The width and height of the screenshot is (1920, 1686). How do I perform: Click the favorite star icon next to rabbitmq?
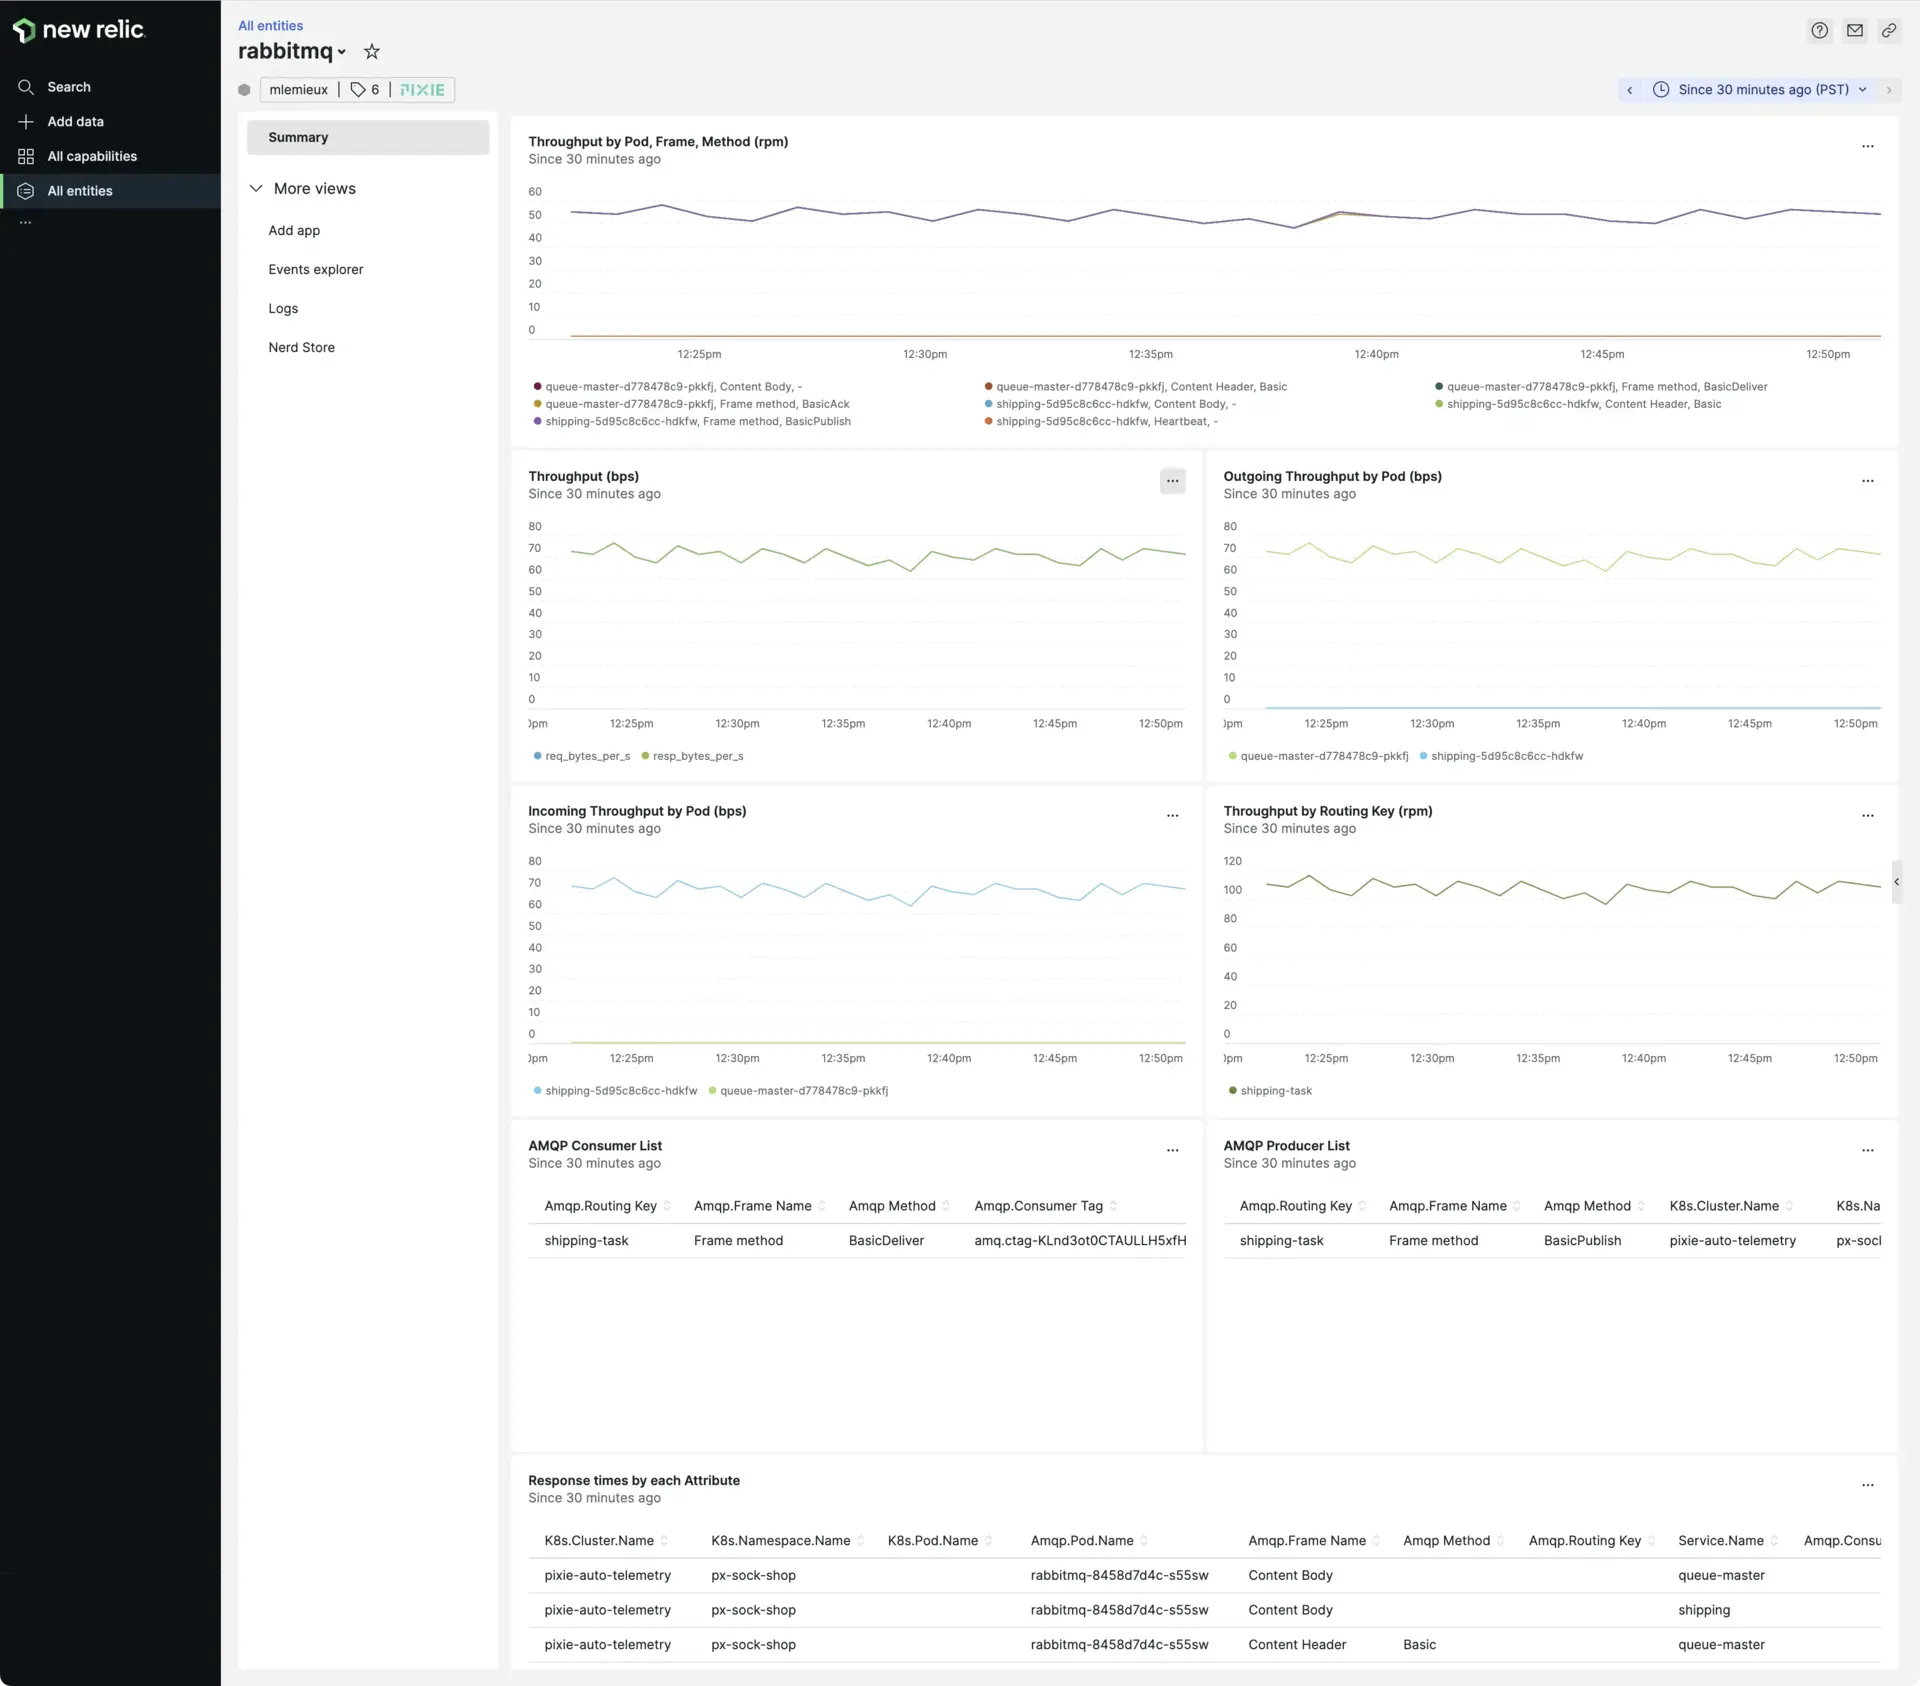tap(372, 51)
